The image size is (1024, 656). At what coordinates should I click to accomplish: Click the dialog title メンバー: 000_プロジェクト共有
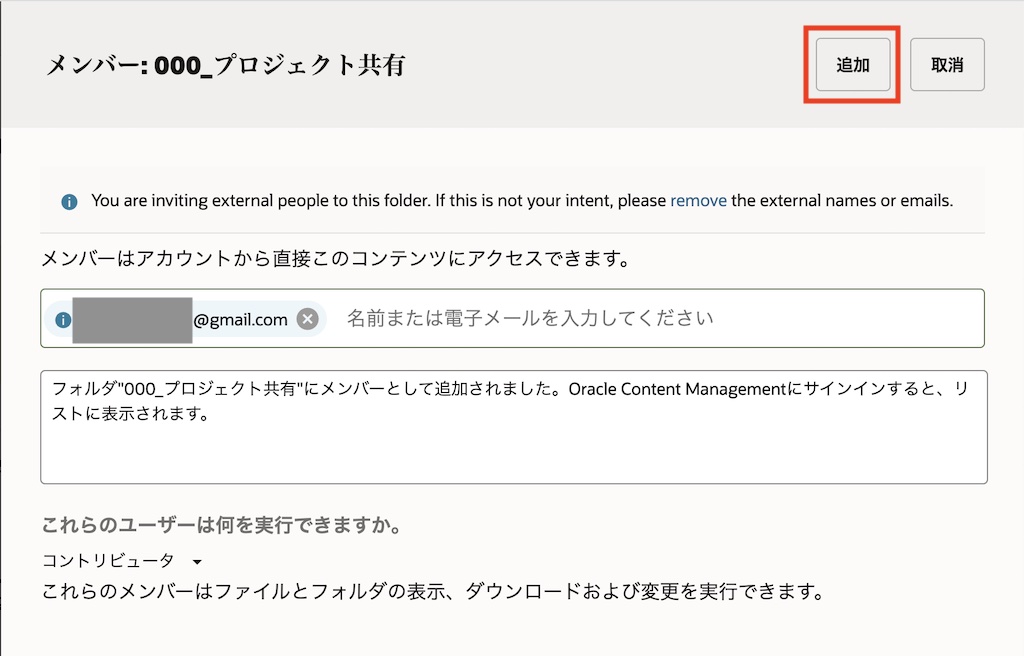pos(225,66)
